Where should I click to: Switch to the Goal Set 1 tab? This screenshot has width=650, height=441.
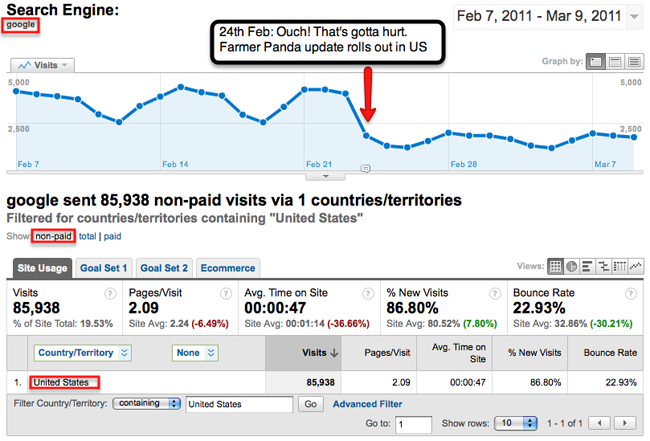[x=104, y=268]
